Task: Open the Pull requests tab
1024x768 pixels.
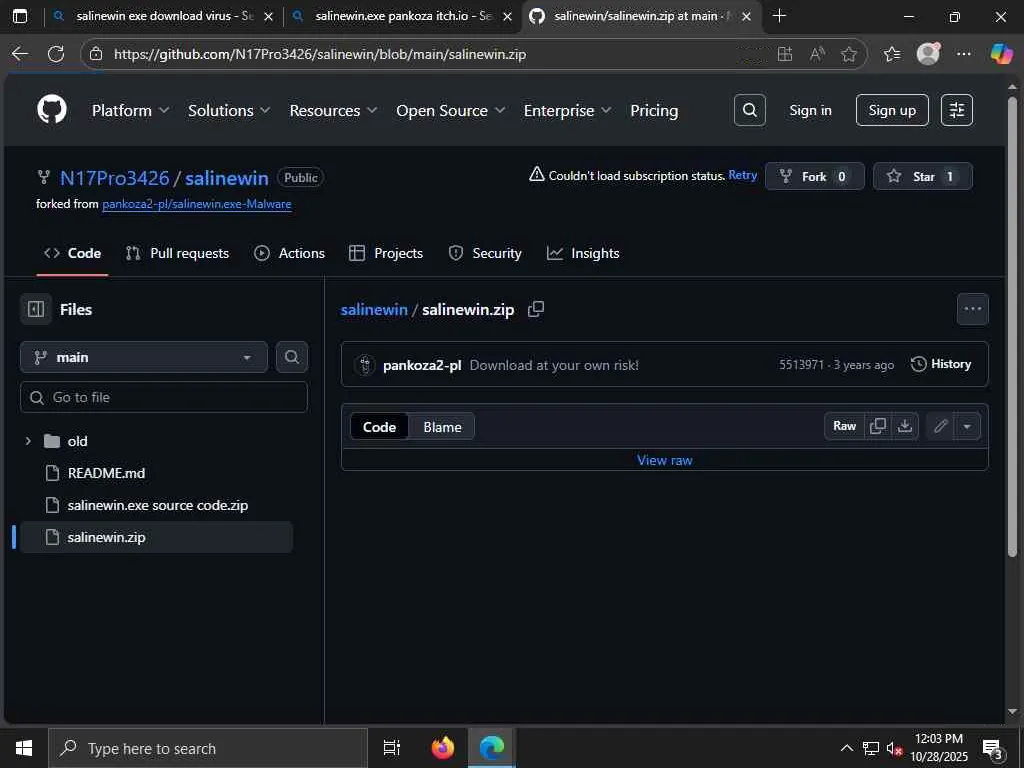Action: coord(177,253)
